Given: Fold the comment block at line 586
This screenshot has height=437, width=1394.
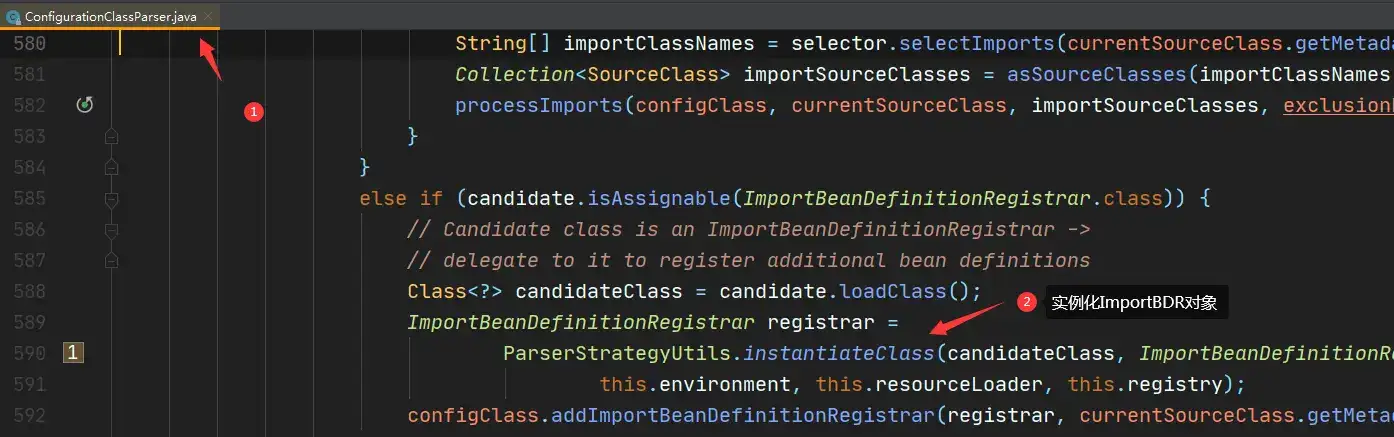Looking at the screenshot, I should pos(111,229).
